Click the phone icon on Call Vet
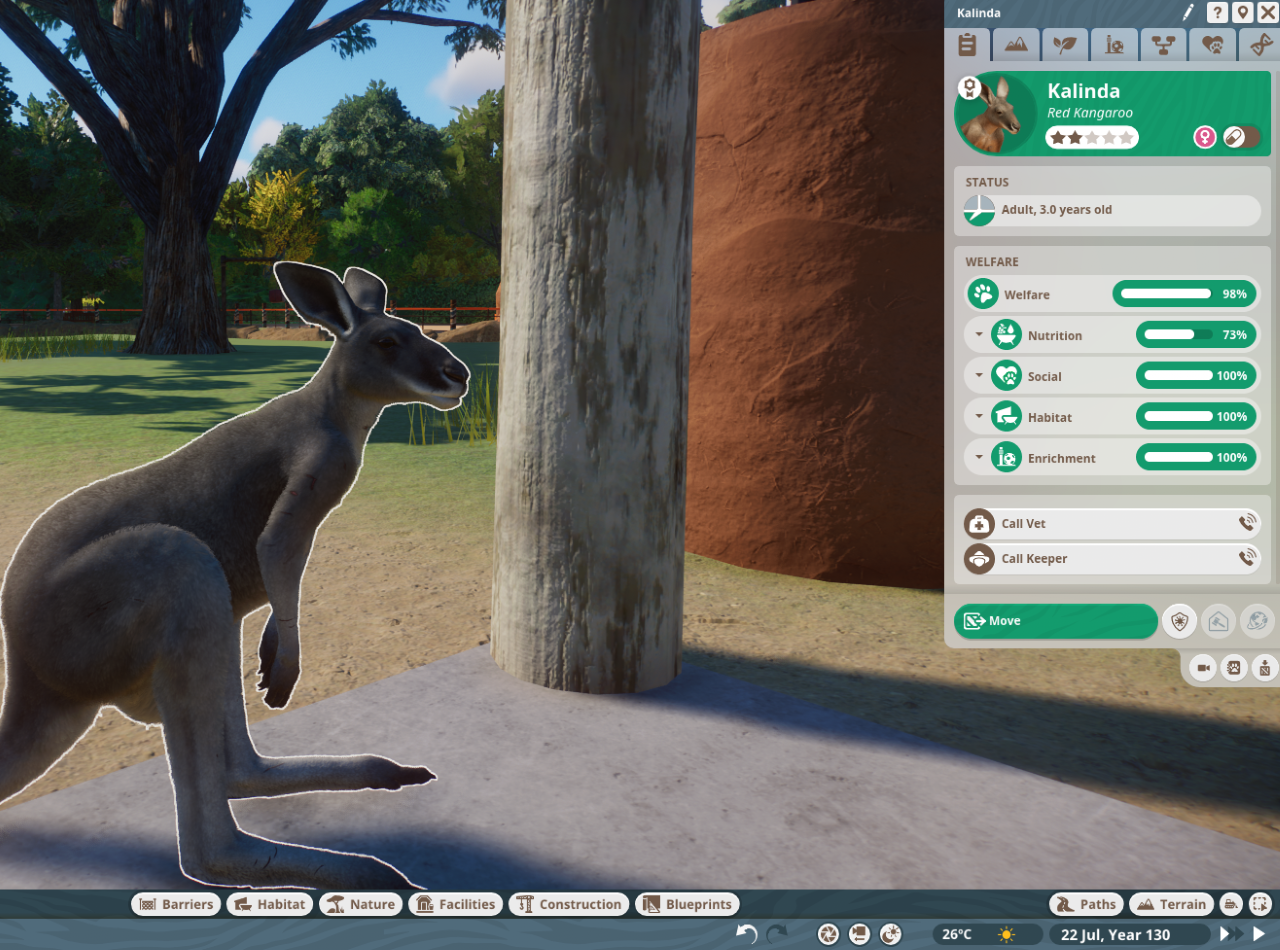The image size is (1280, 950). 1247,523
